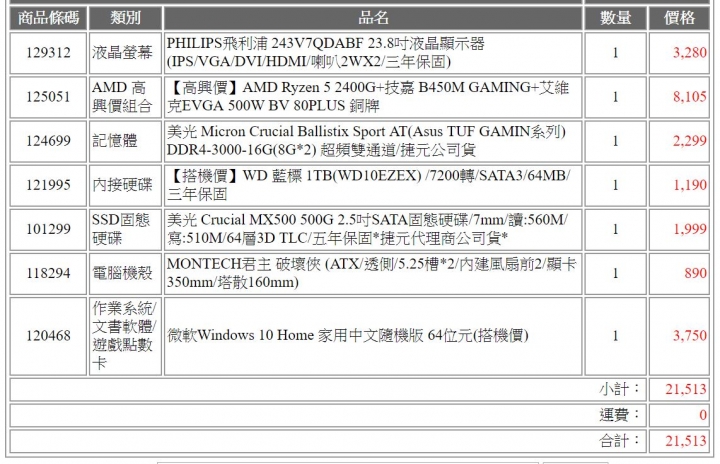Click the 微軟Windows 10 Home product name
Screen dimensions: 720x464
[348, 336]
